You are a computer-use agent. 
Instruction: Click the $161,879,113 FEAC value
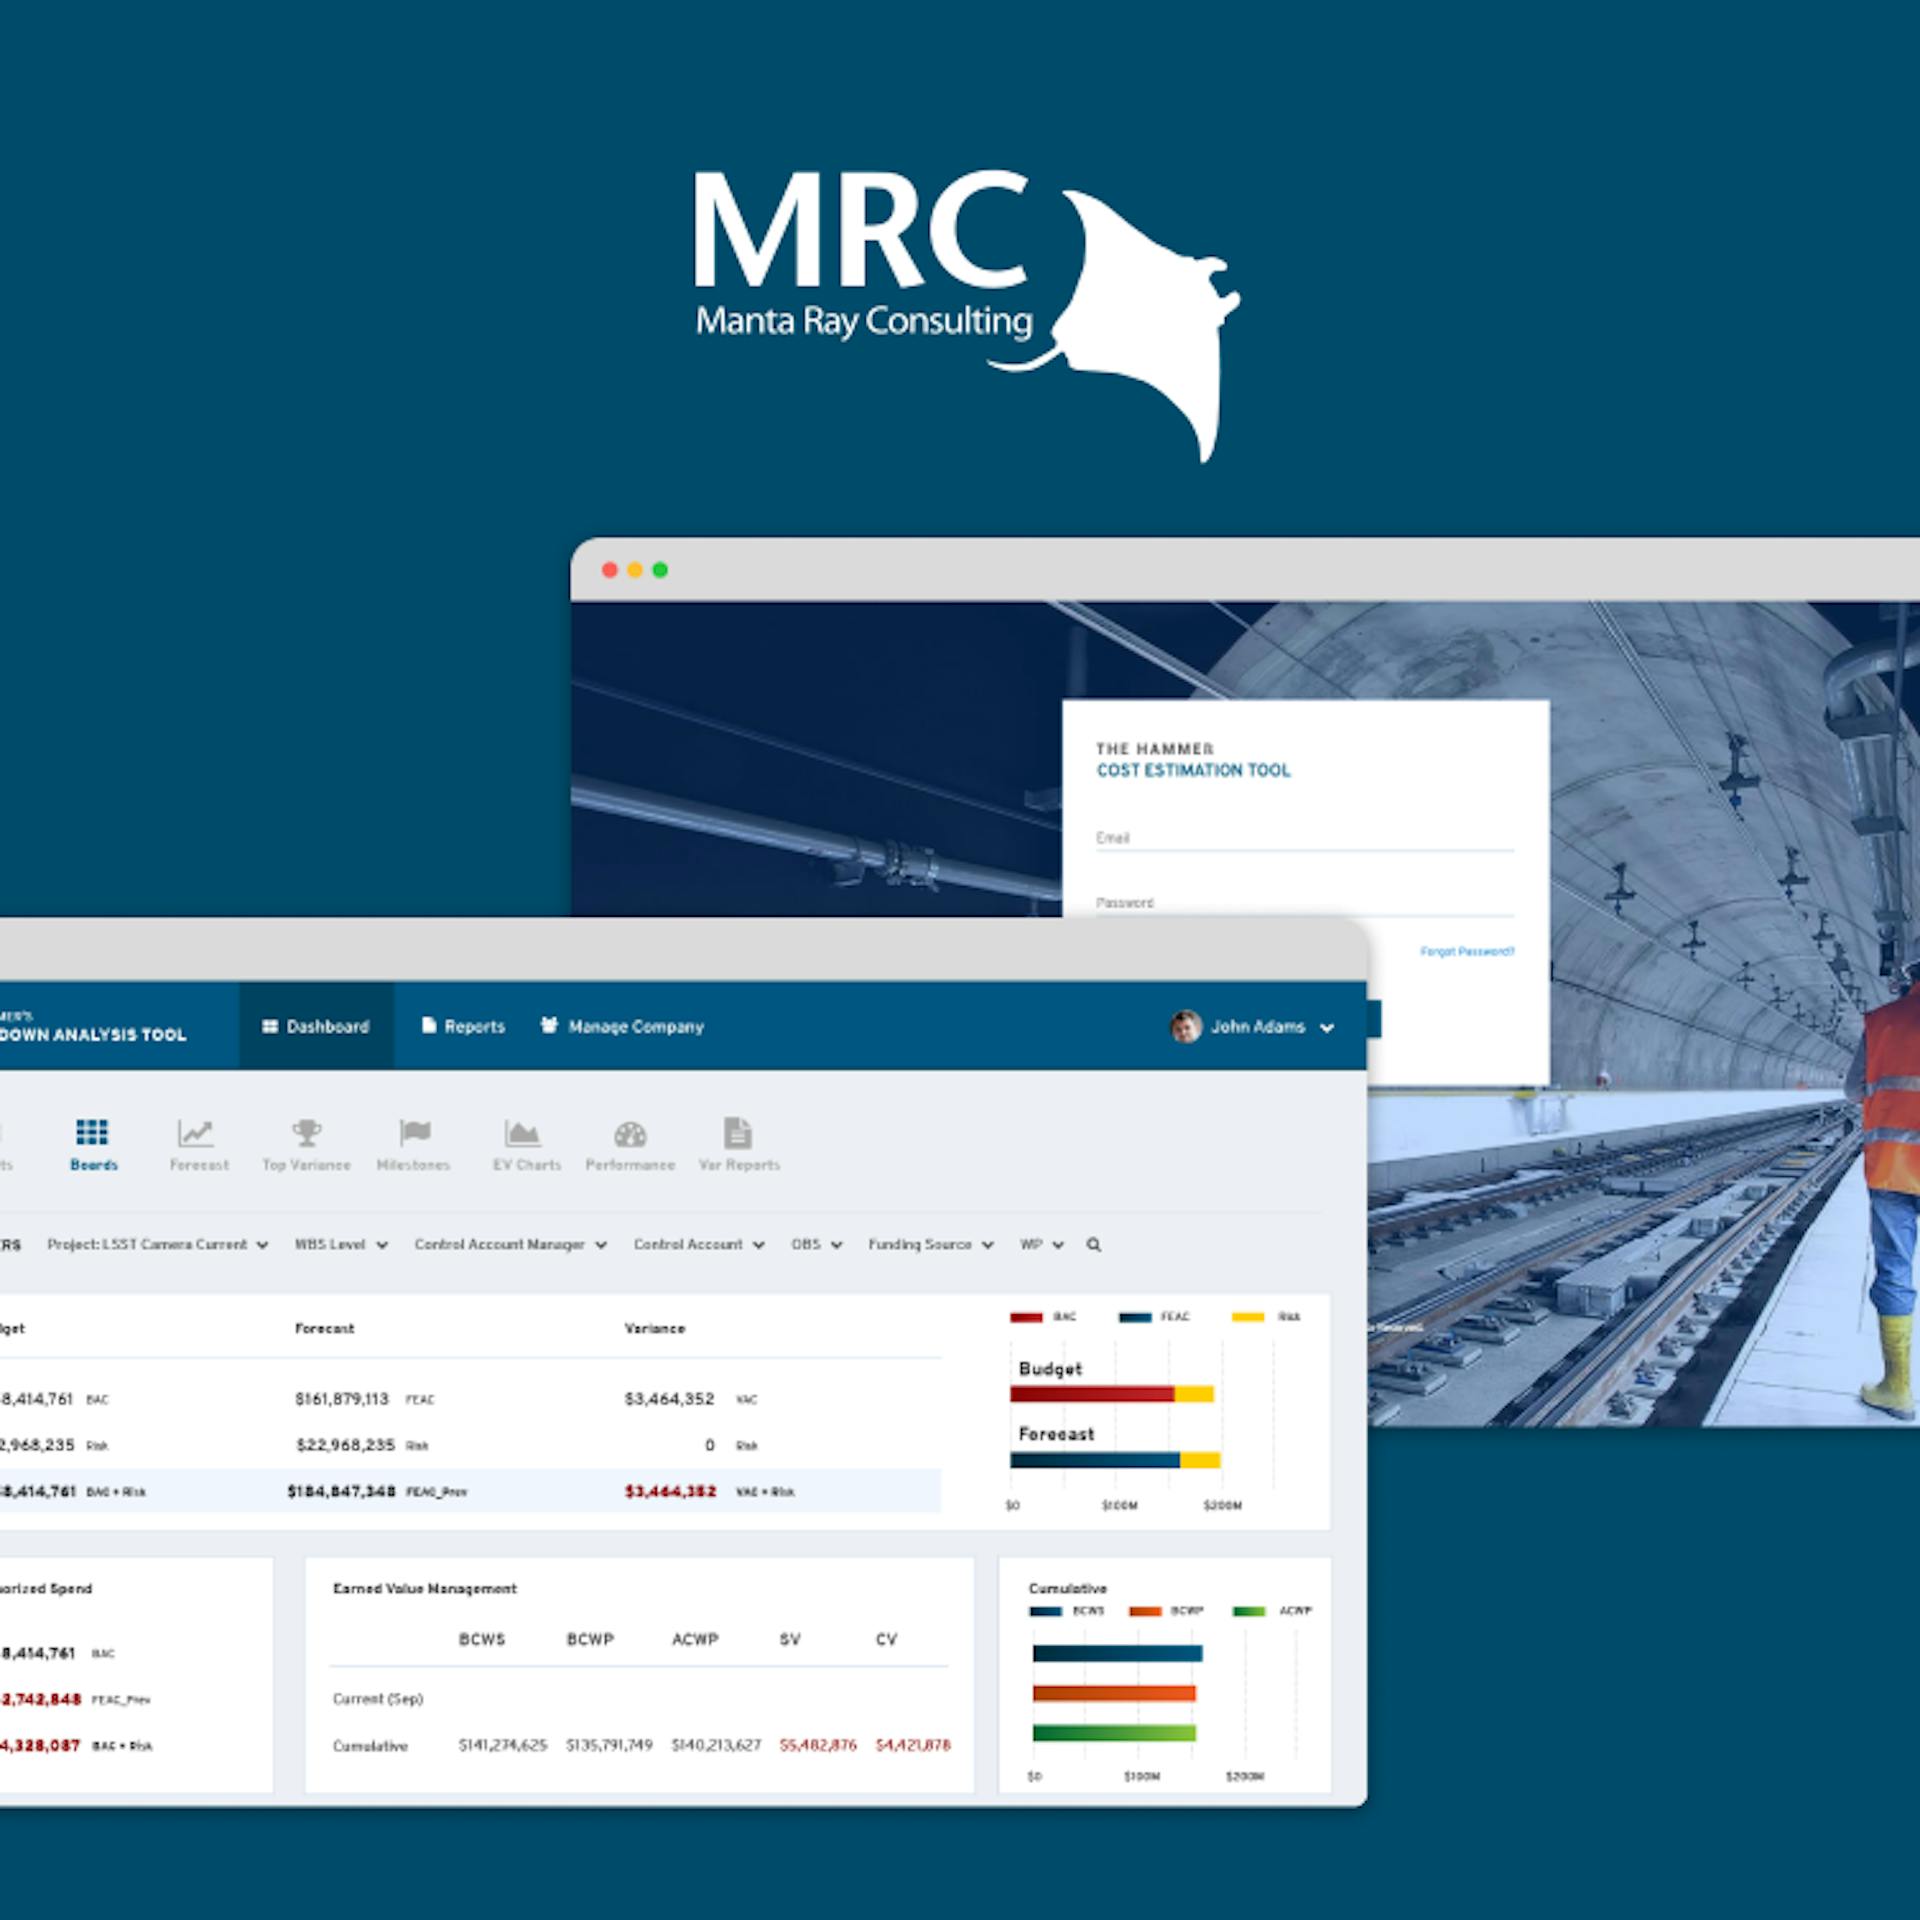point(341,1399)
